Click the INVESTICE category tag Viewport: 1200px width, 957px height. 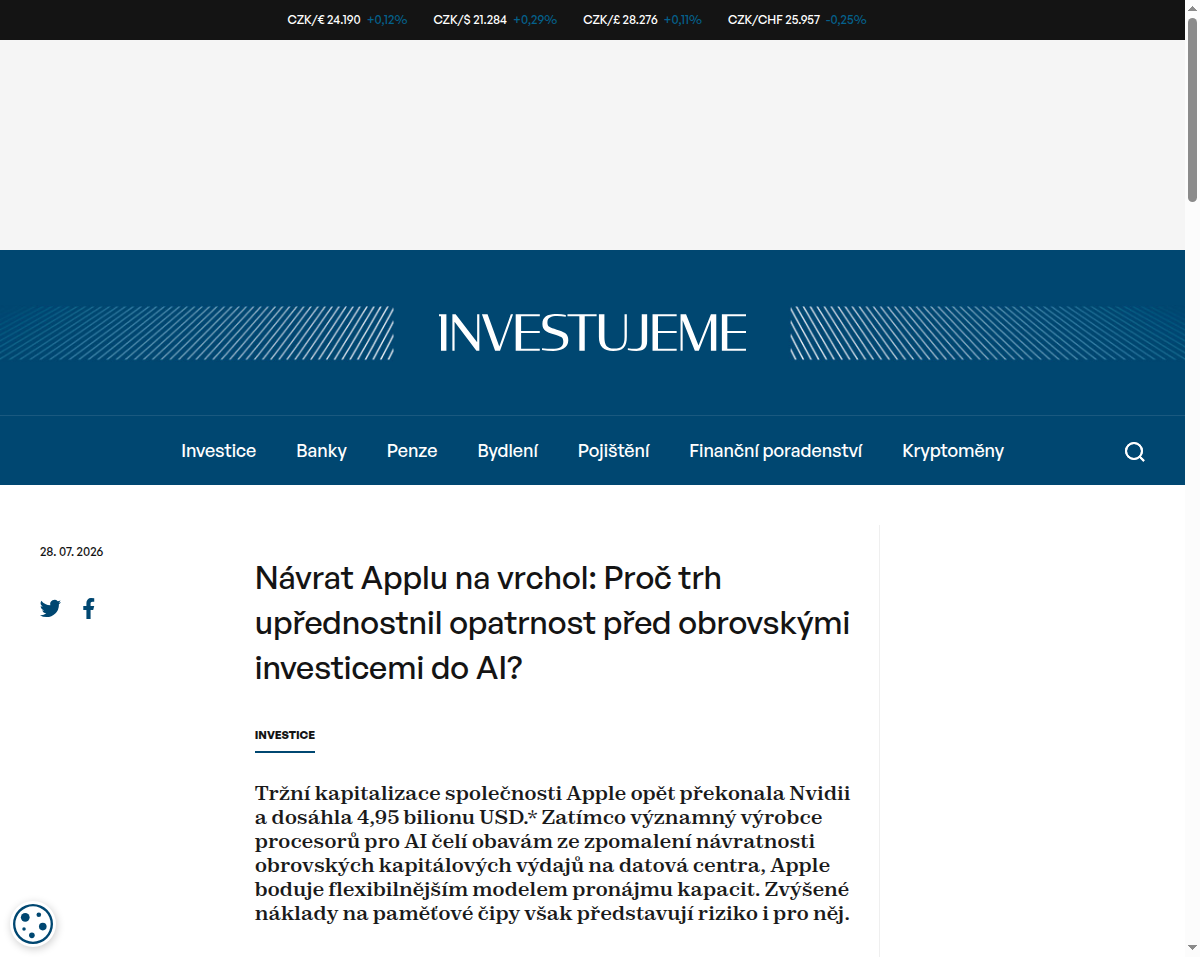[x=285, y=735]
